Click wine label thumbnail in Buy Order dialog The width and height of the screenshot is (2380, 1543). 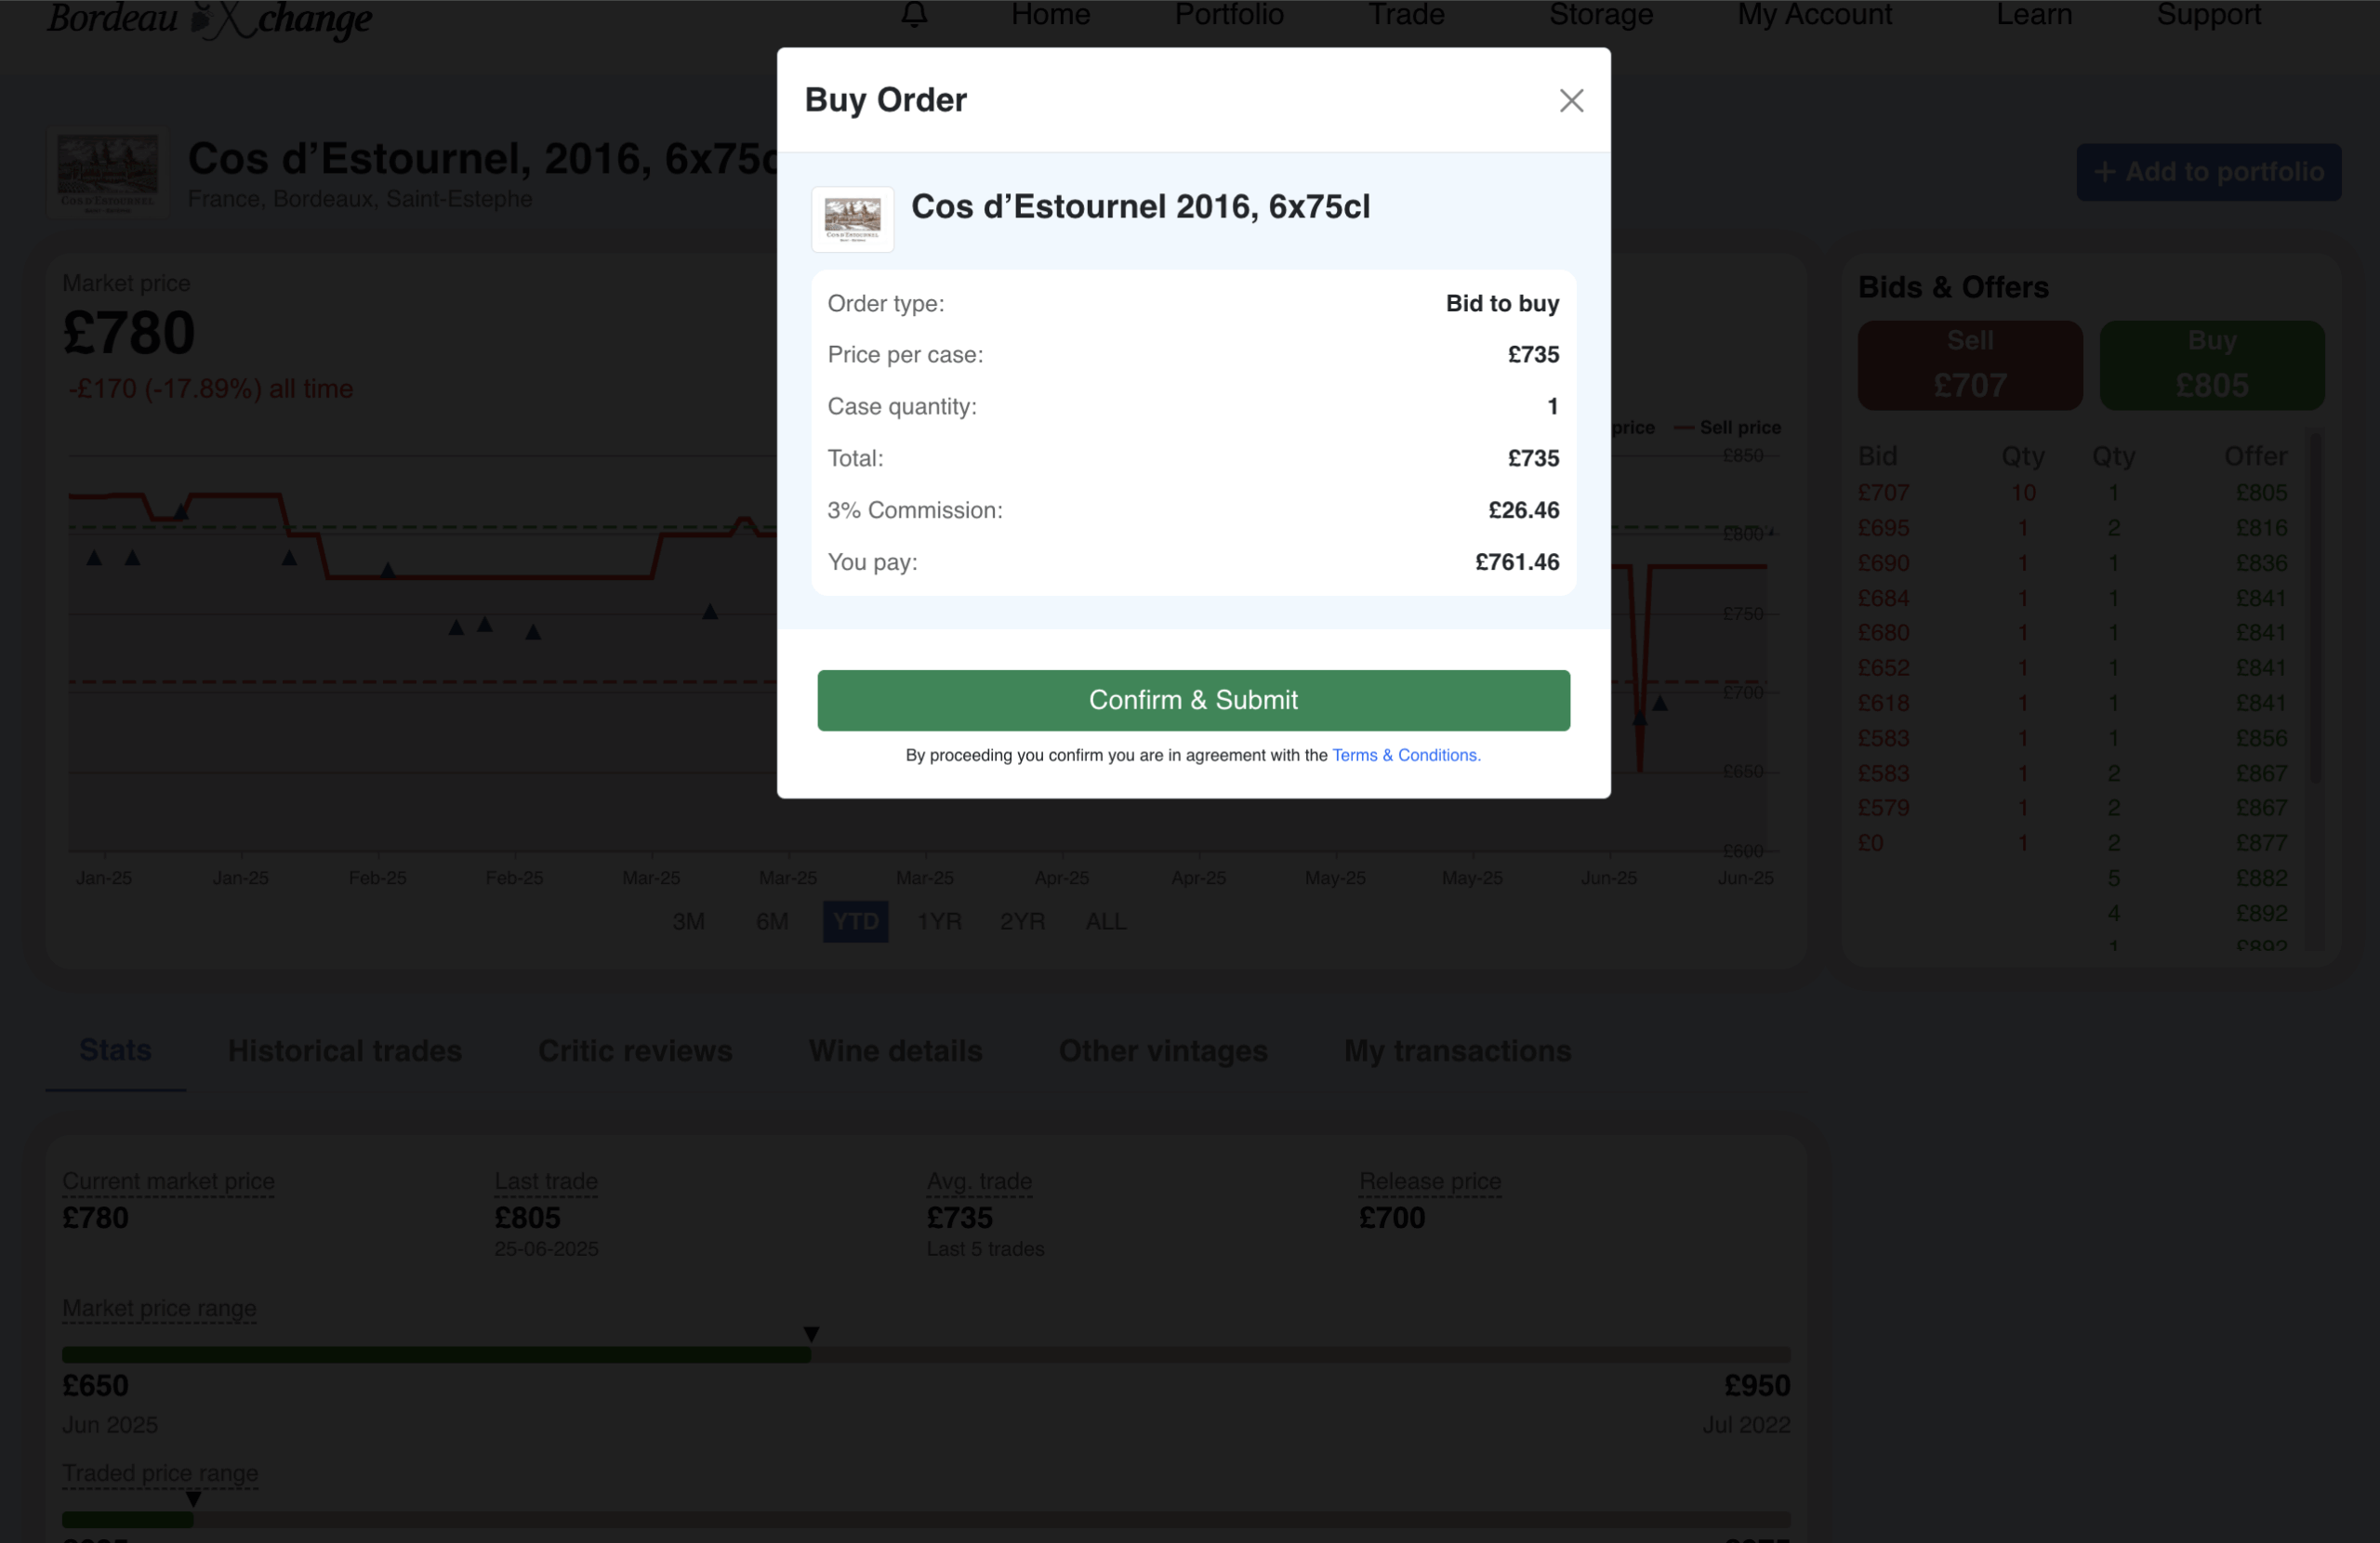click(852, 219)
